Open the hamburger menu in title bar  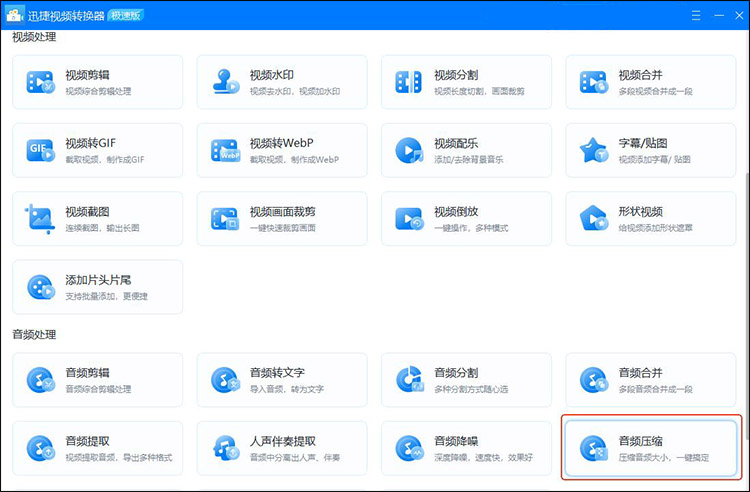click(696, 15)
